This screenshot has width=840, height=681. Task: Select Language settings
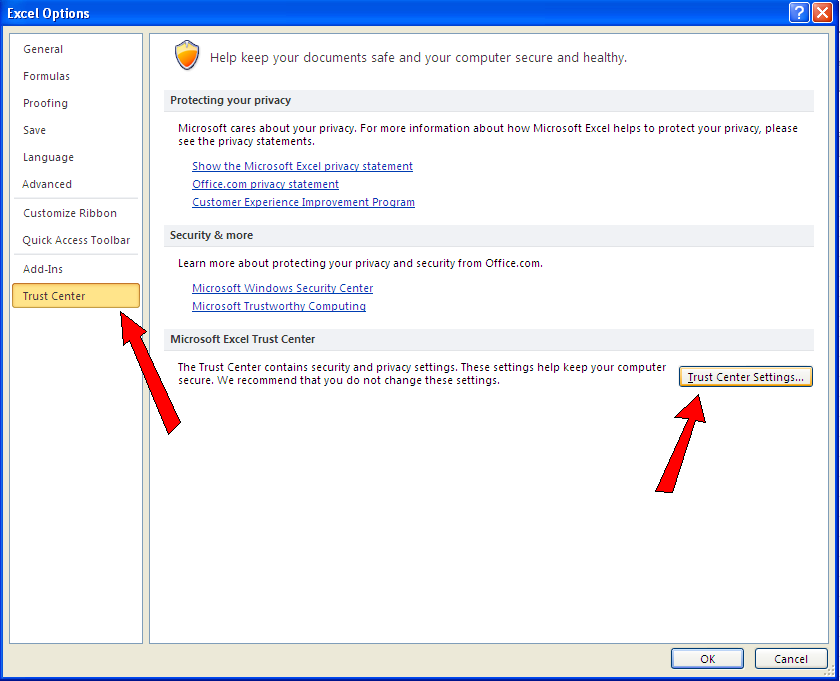point(46,157)
